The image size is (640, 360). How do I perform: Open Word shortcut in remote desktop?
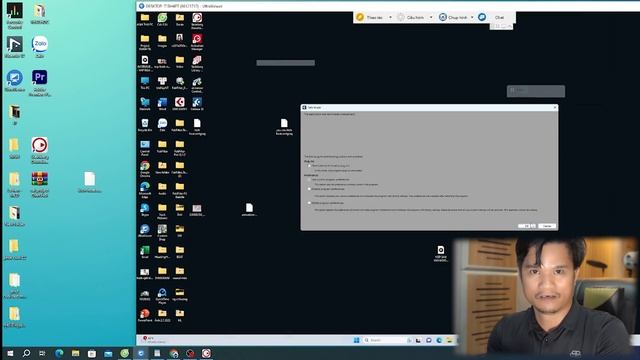coord(162,102)
